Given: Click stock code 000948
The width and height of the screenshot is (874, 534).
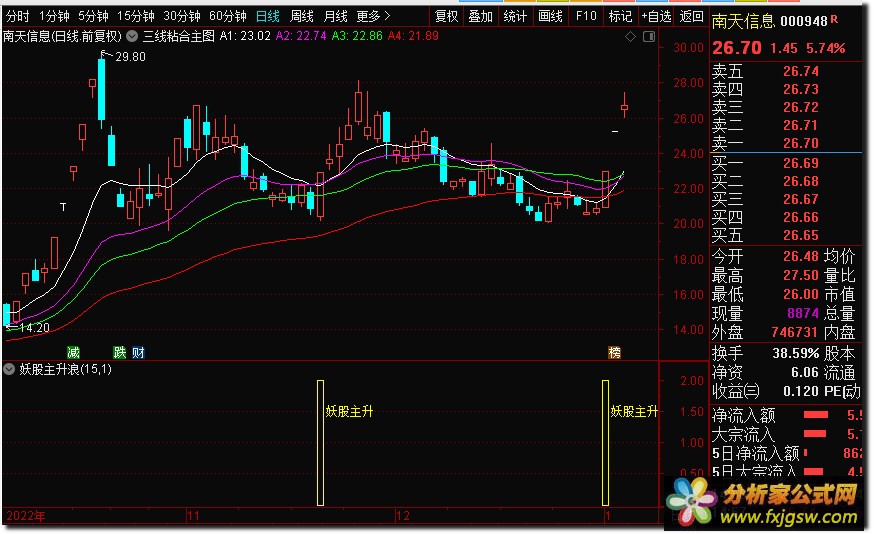Looking at the screenshot, I should click(804, 21).
